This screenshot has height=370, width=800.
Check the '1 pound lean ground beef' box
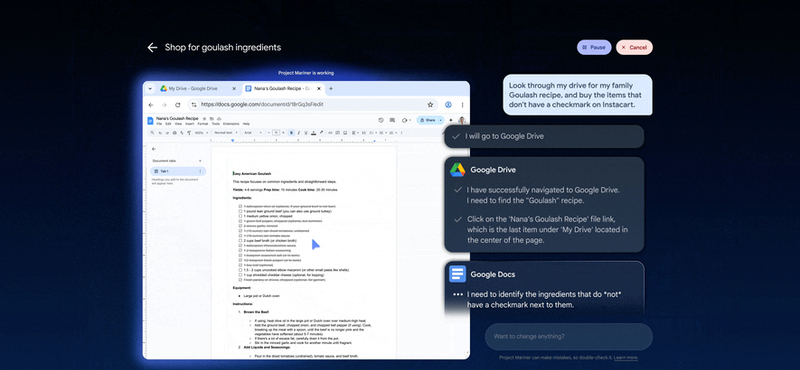tap(240, 211)
